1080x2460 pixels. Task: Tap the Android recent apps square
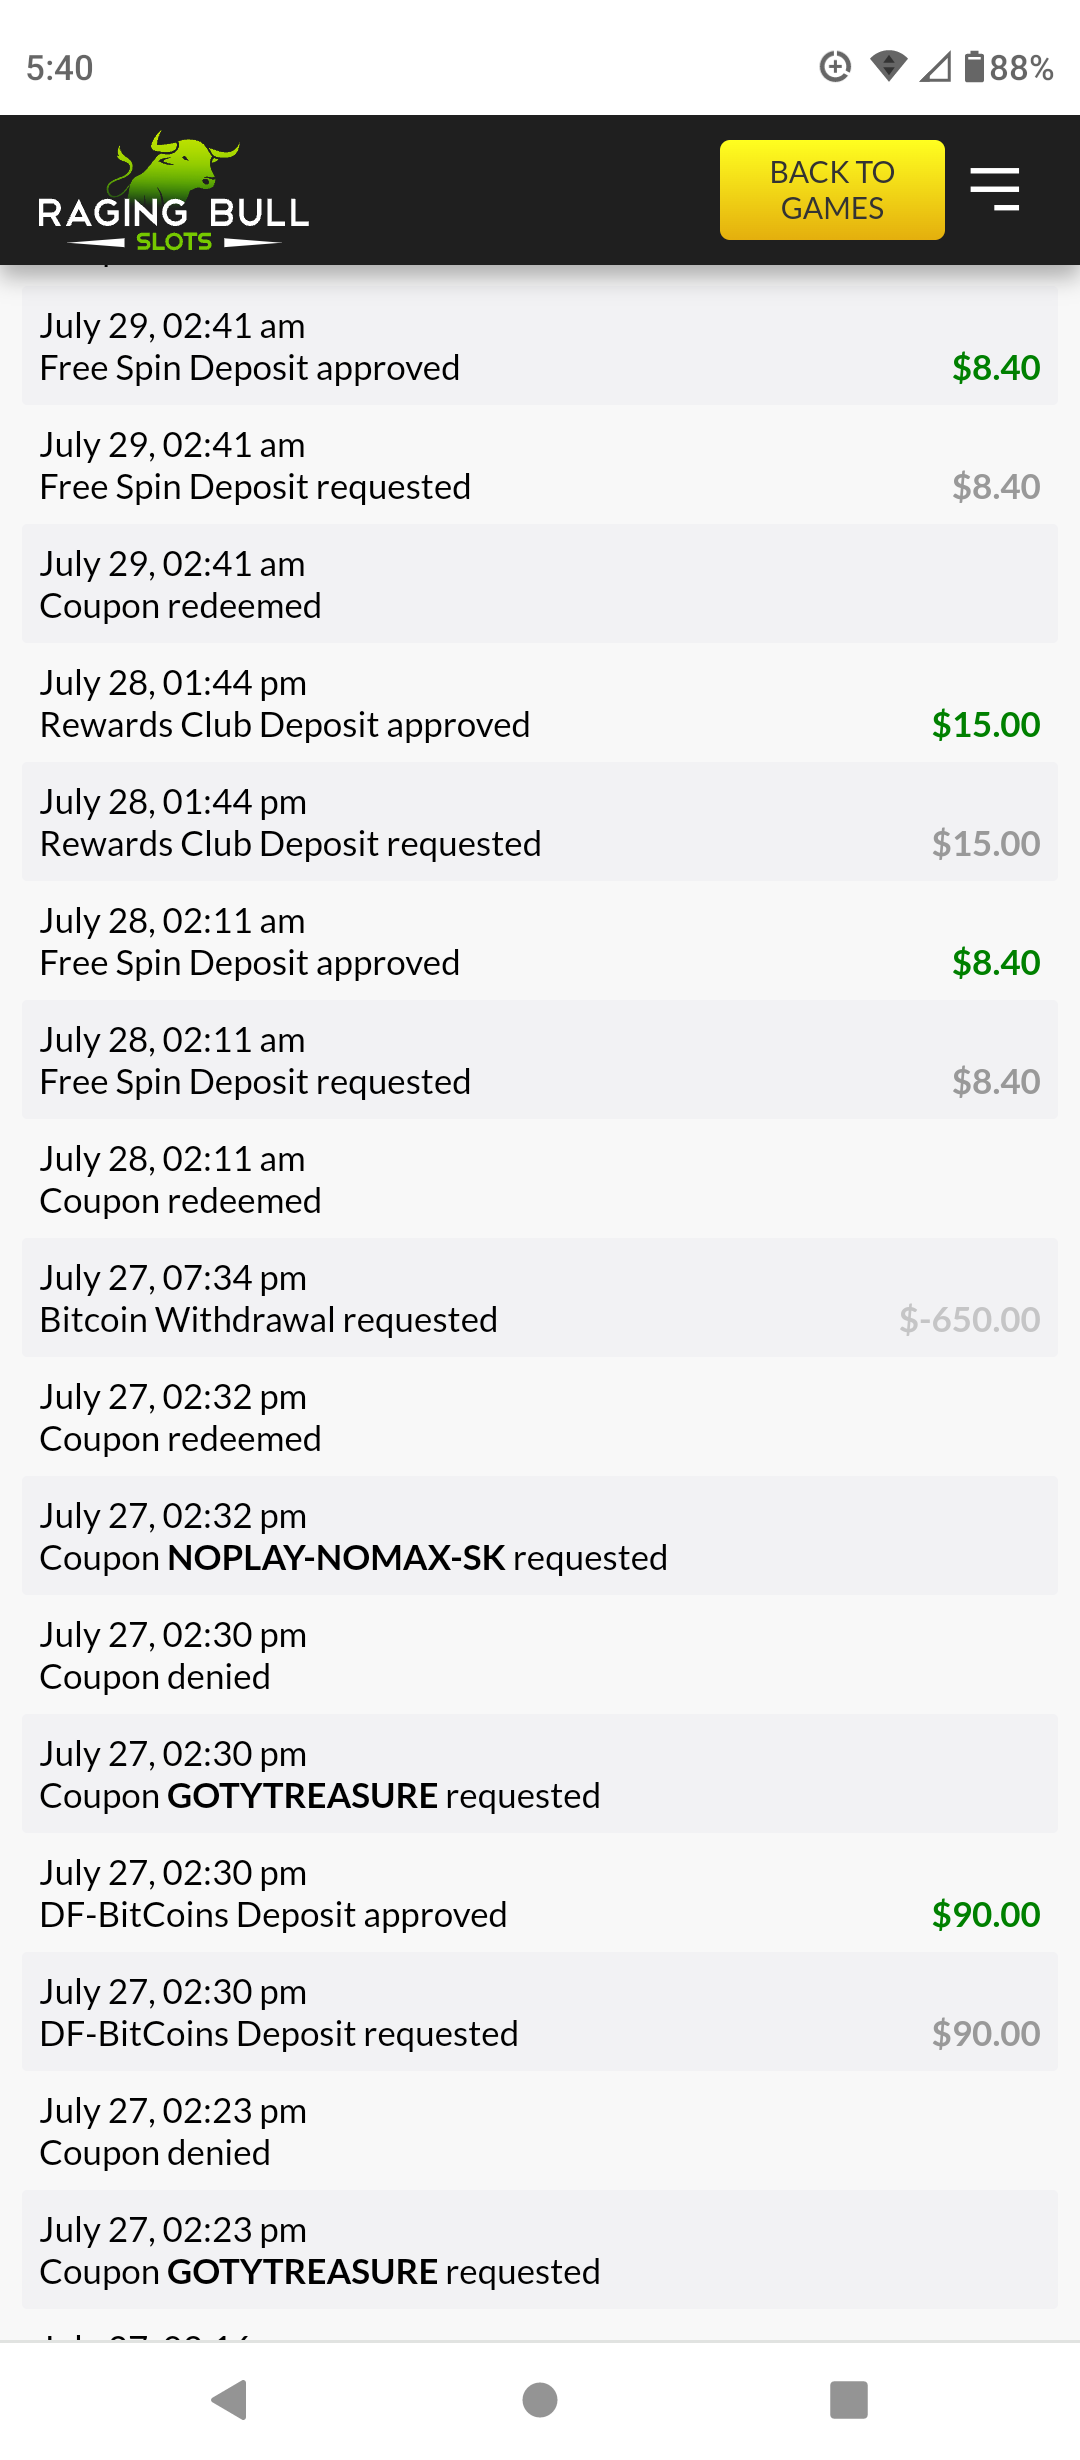(849, 2399)
